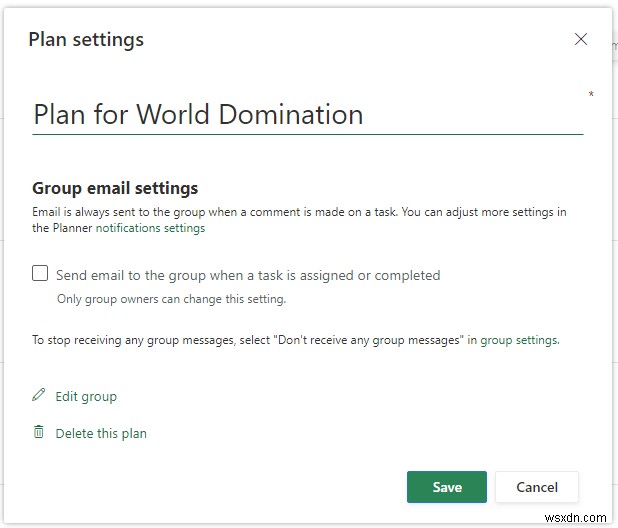Screen dimensions: 618x528
Task: Save the plan settings
Action: pos(447,487)
